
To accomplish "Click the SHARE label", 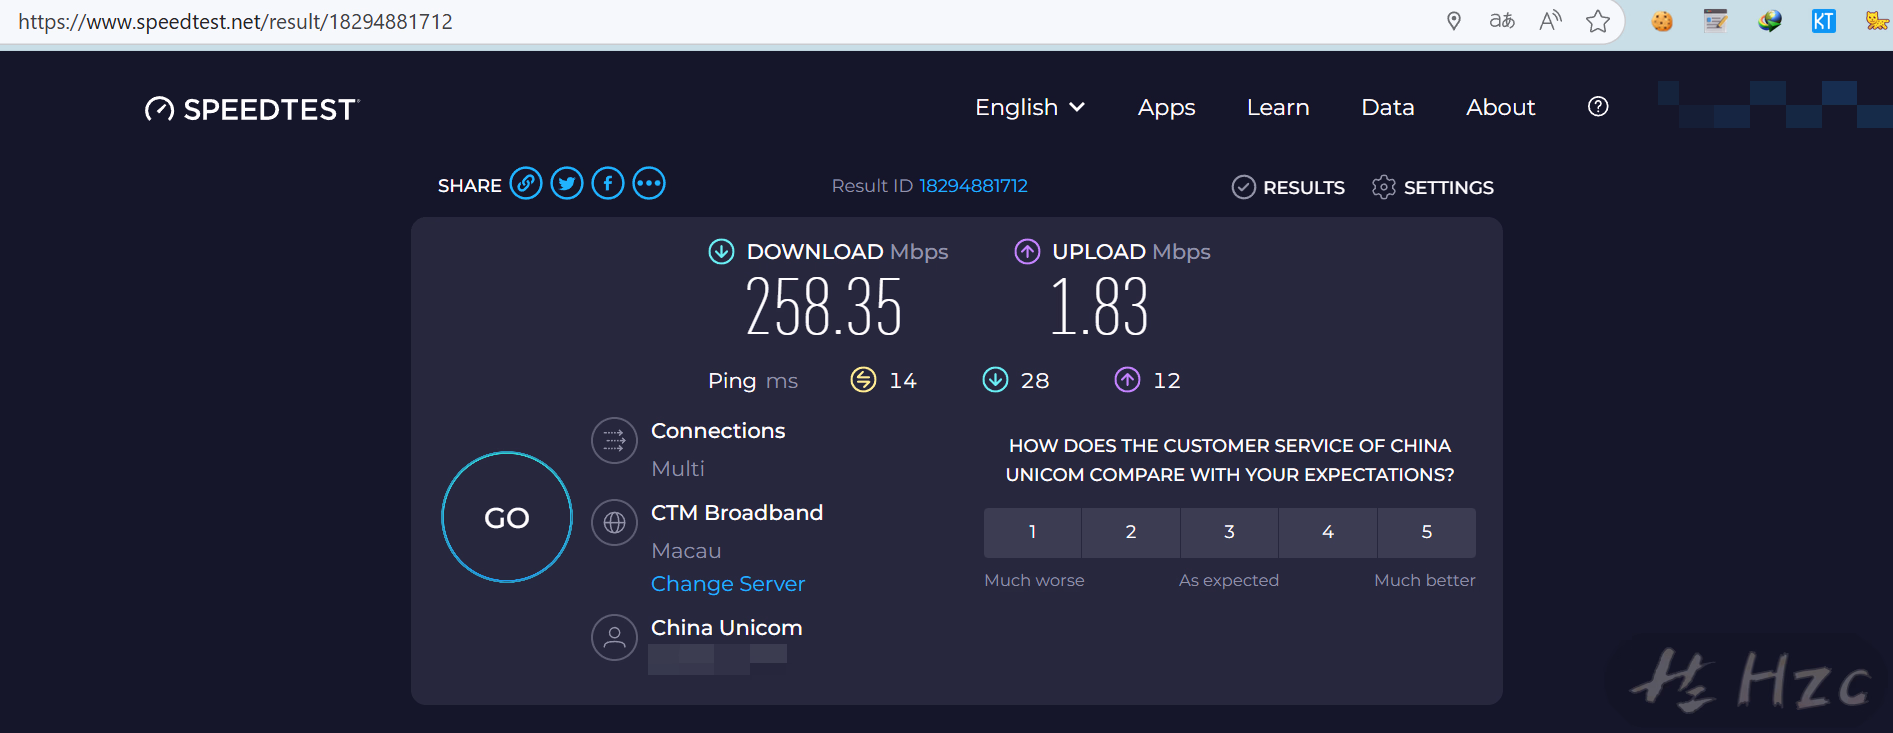I will tap(470, 186).
